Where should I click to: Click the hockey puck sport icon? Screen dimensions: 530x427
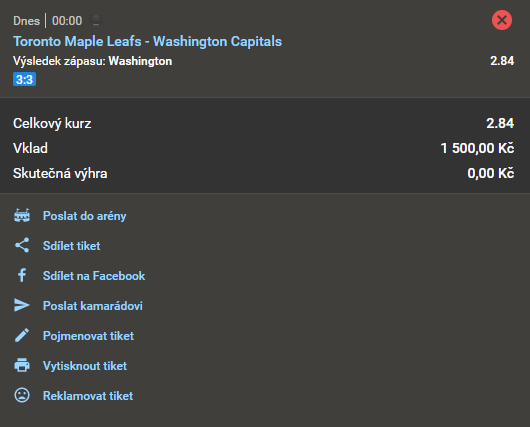(96, 21)
